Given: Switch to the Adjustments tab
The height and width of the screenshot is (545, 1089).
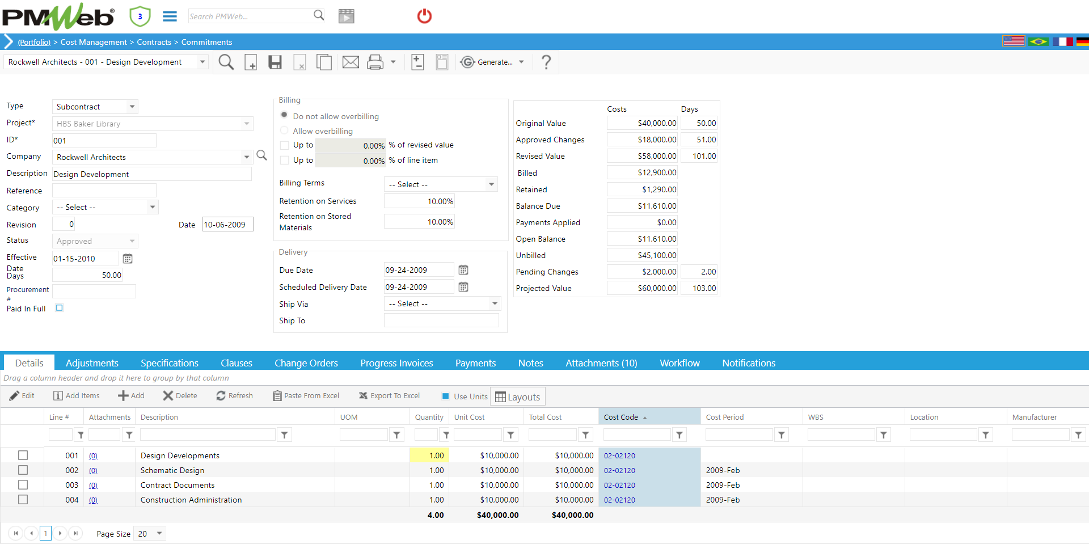Looking at the screenshot, I should [92, 363].
